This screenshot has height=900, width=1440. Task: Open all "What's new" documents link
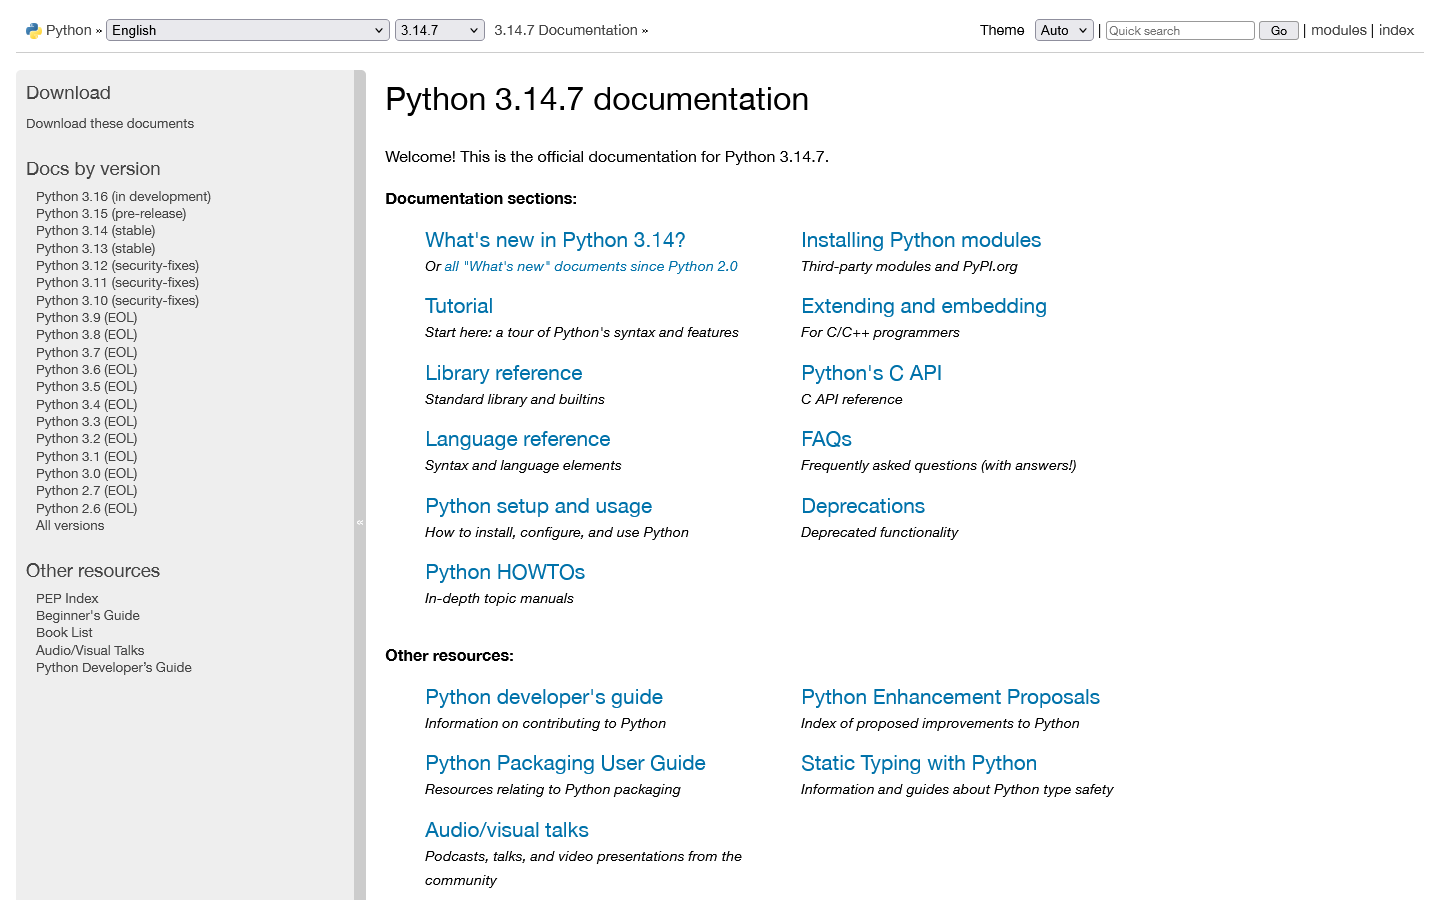click(591, 266)
